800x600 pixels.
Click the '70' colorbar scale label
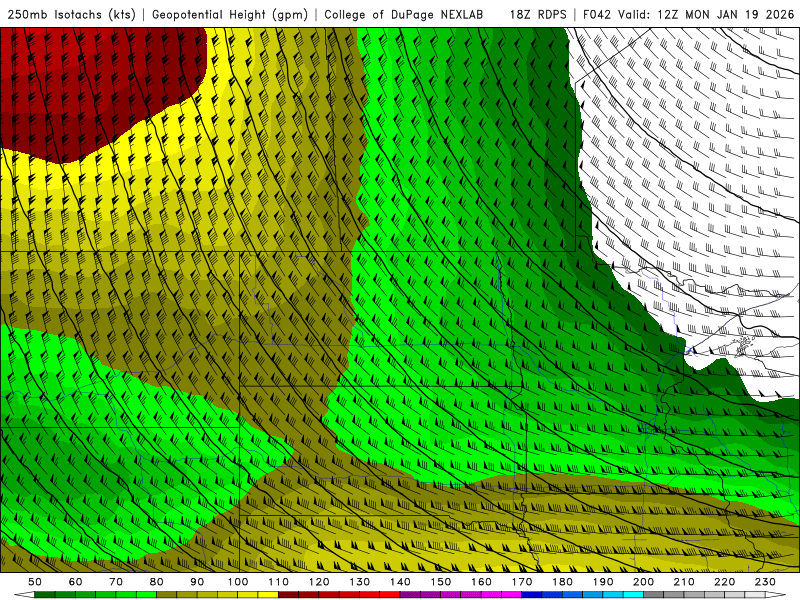116,582
